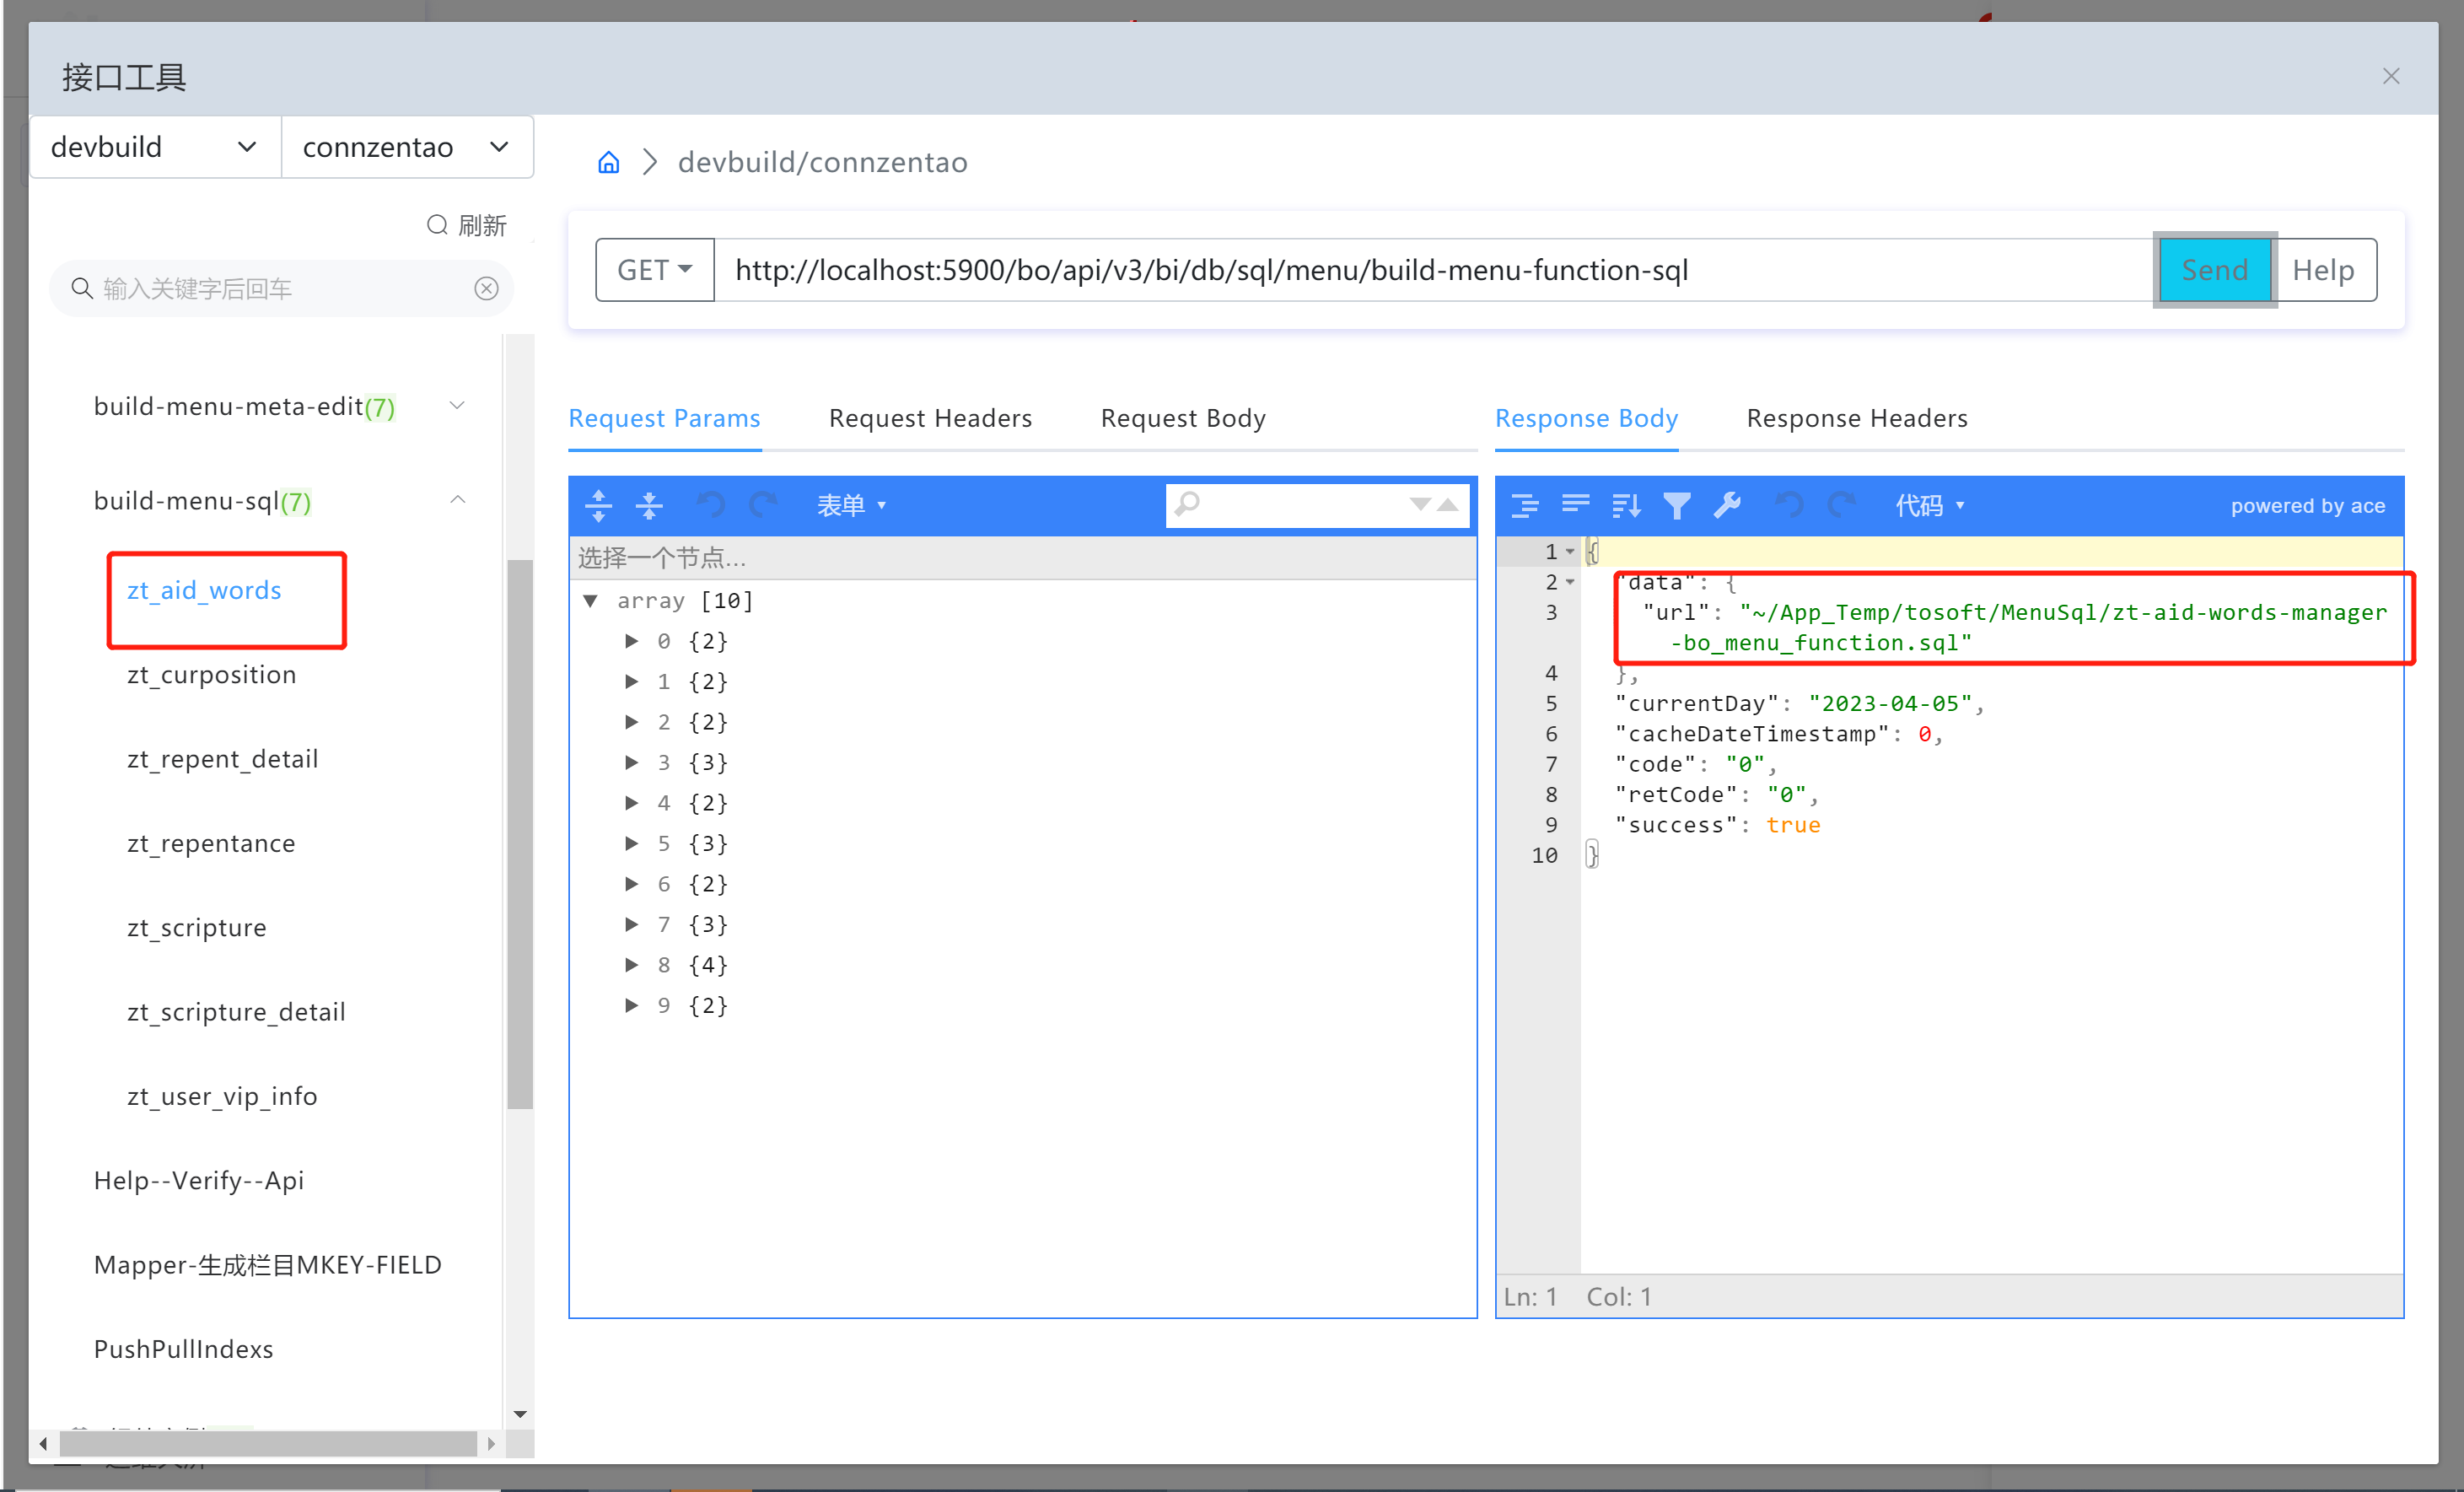Image resolution: width=2464 pixels, height=1492 pixels.
Task: Click the powered by ace link
Action: (2307, 505)
